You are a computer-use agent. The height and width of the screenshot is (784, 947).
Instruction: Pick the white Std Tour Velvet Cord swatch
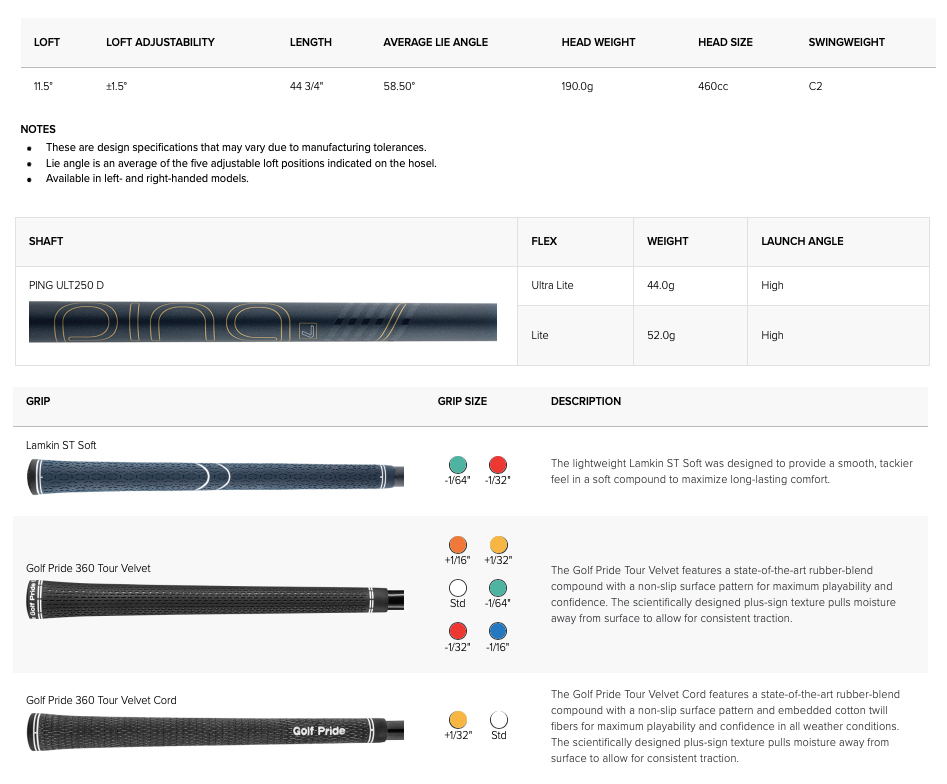click(499, 720)
